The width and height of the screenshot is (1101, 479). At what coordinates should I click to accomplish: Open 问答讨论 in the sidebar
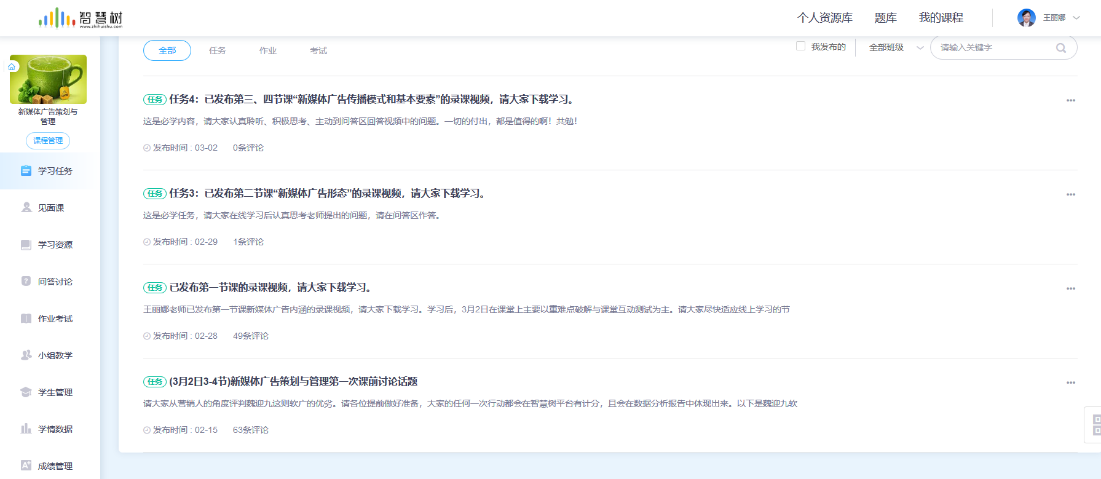click(54, 282)
